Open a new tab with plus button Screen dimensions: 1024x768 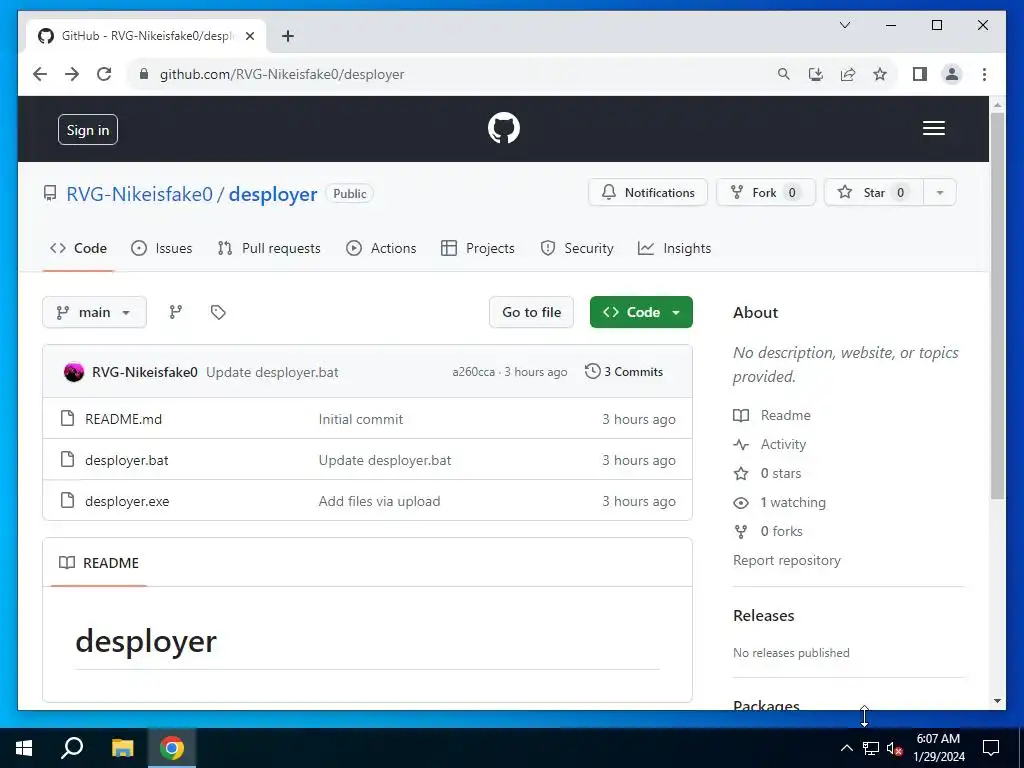pyautogui.click(x=287, y=36)
